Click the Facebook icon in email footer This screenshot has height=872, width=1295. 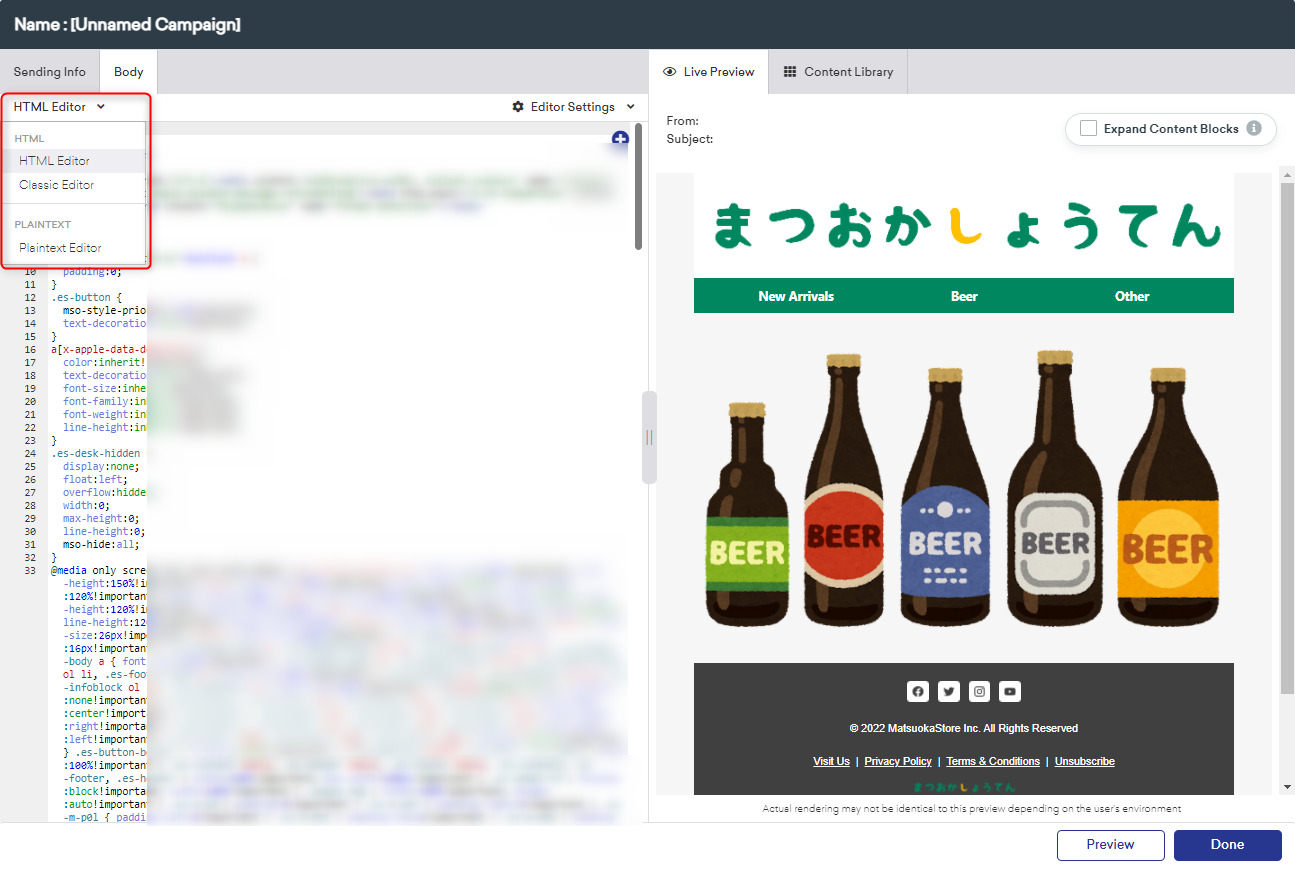click(917, 691)
